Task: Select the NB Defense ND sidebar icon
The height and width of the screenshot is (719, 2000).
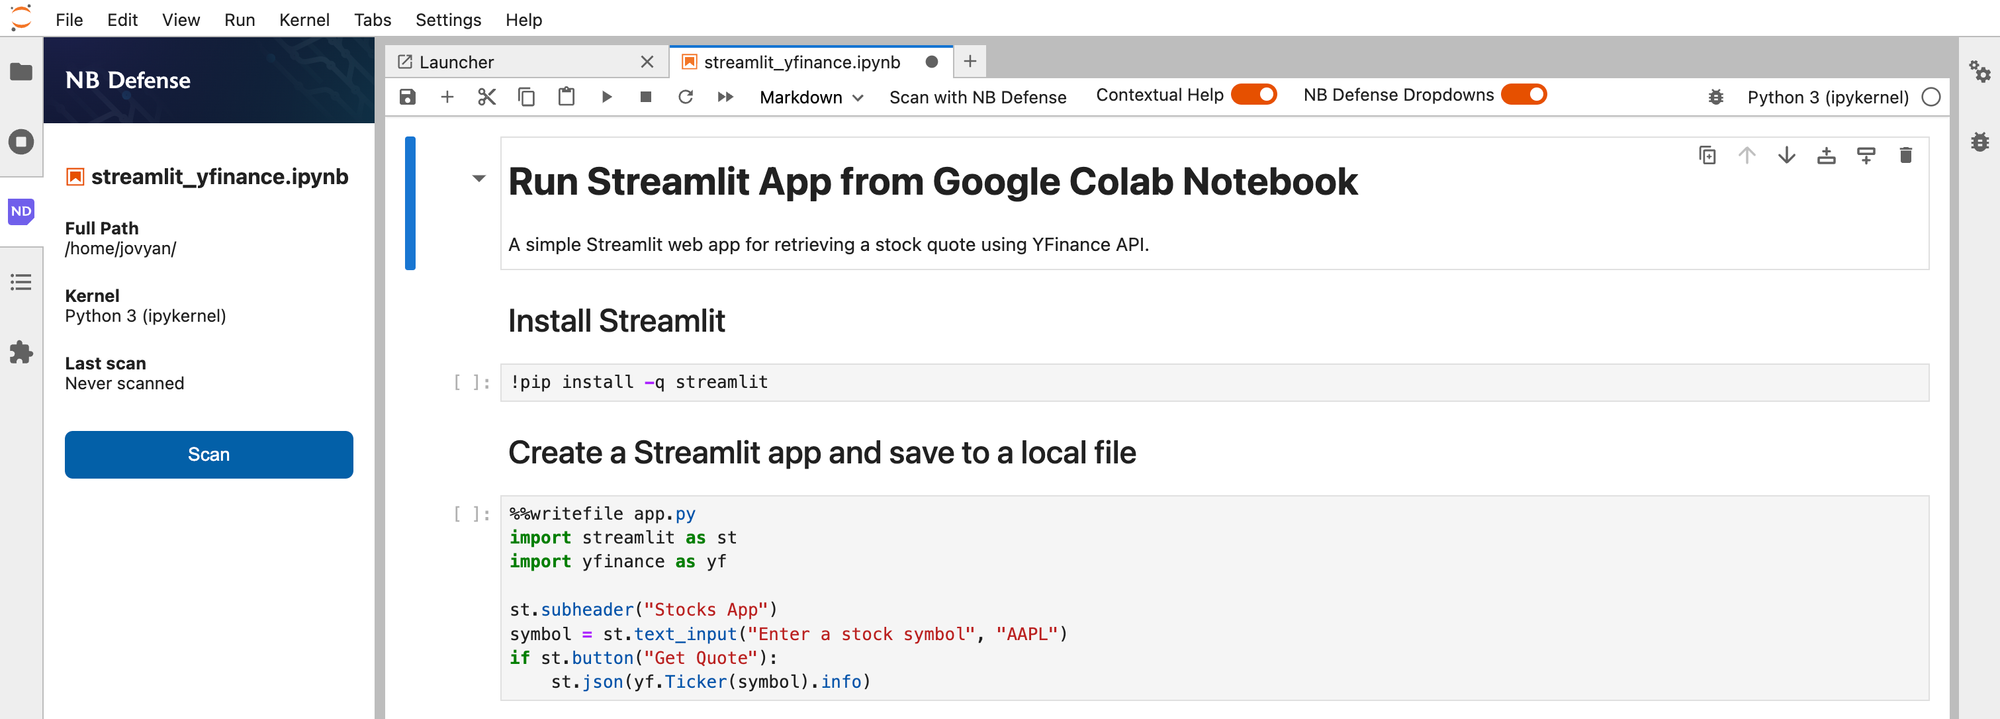Action: coord(21,211)
